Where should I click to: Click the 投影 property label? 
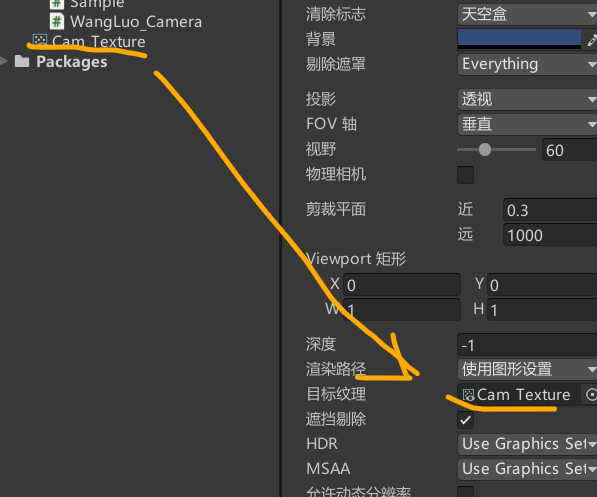coord(321,99)
